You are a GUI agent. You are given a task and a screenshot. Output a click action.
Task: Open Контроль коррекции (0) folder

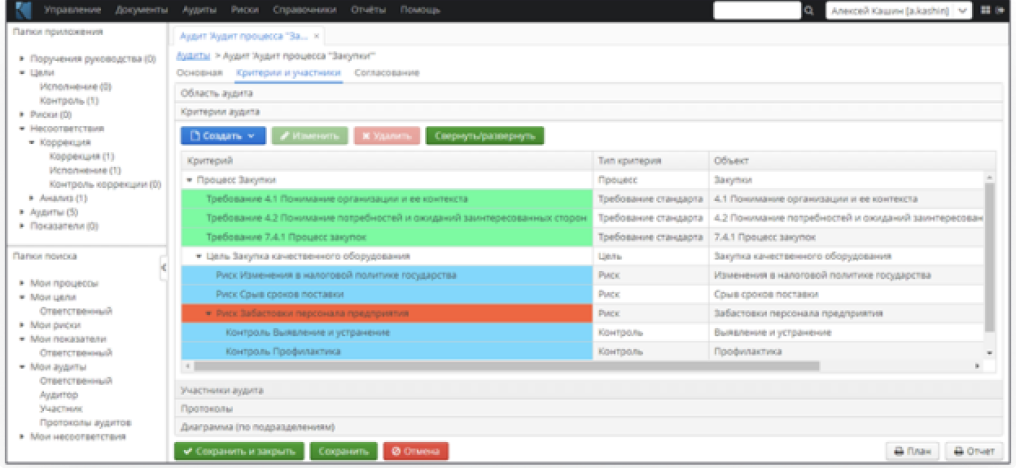point(105,184)
